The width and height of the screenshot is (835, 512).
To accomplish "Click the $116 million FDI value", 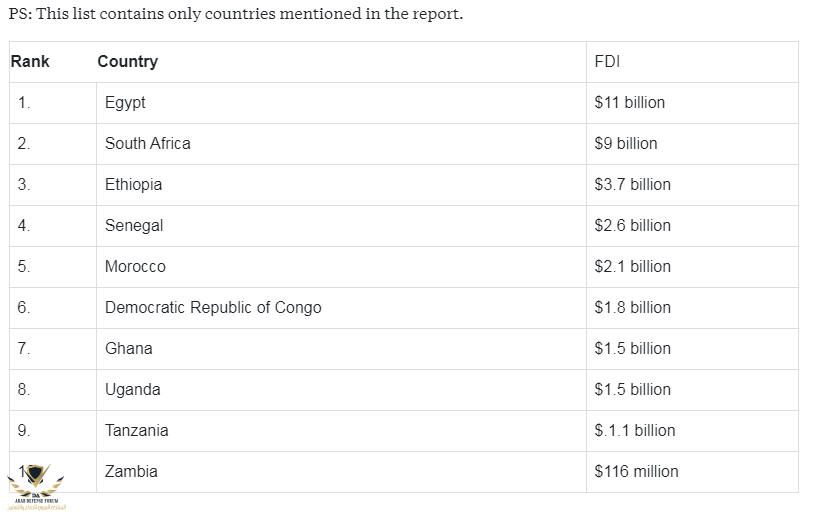I will click(636, 472).
